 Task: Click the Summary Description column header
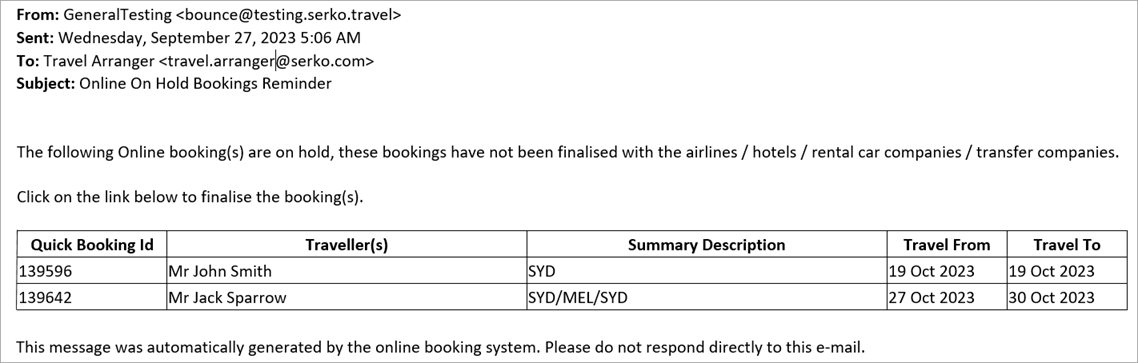(707, 245)
